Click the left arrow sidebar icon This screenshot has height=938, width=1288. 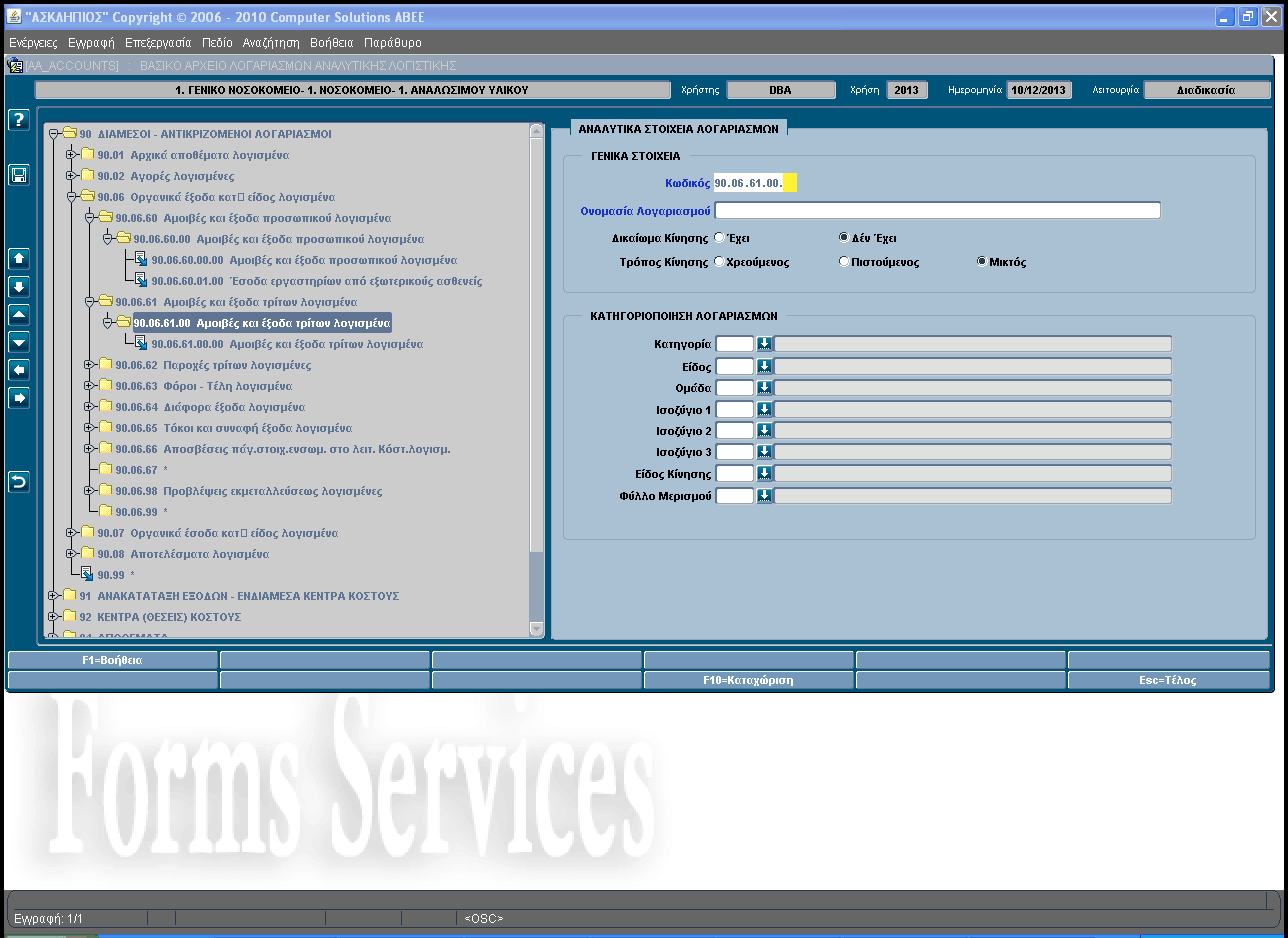(19, 370)
